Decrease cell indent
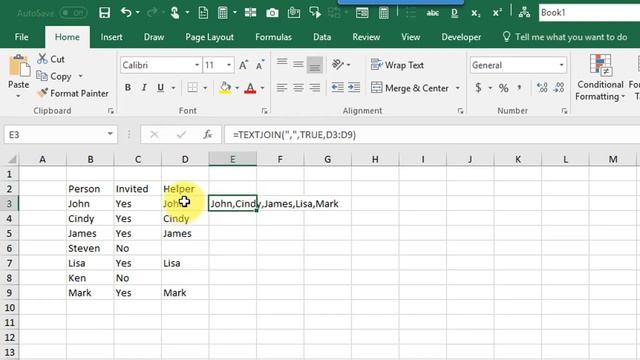 337,88
